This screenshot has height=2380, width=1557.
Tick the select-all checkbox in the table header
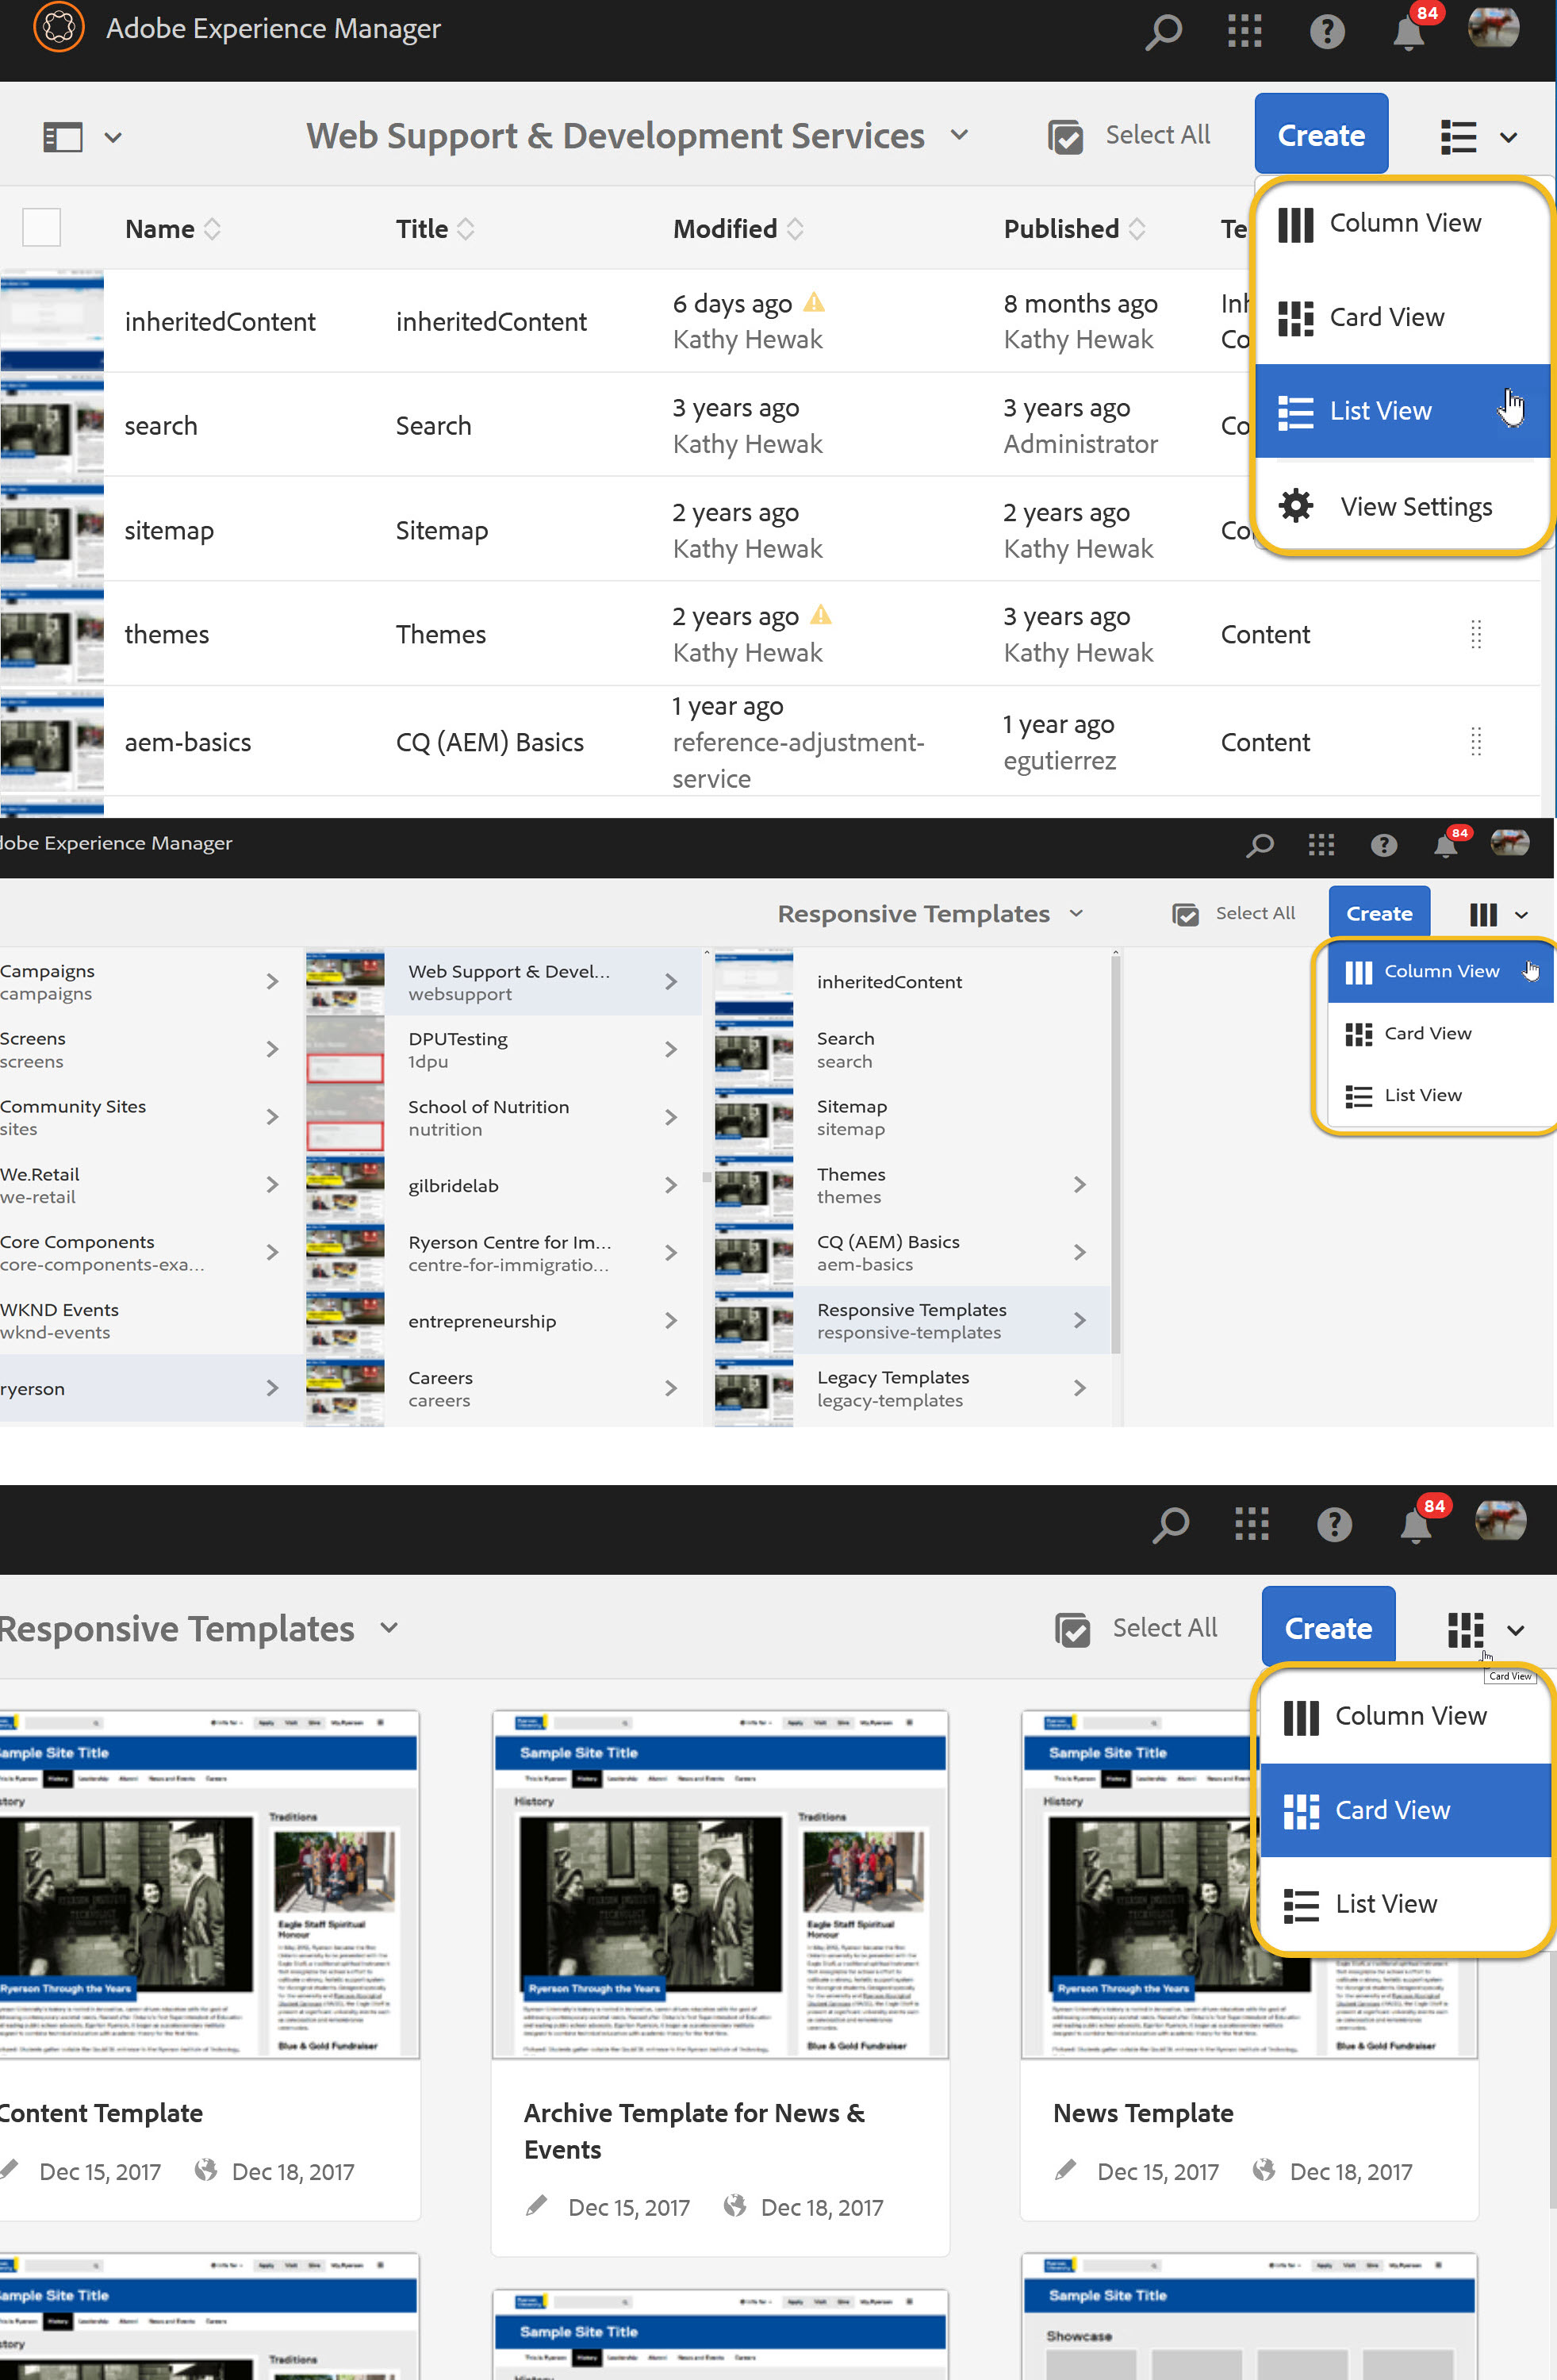coord(42,228)
